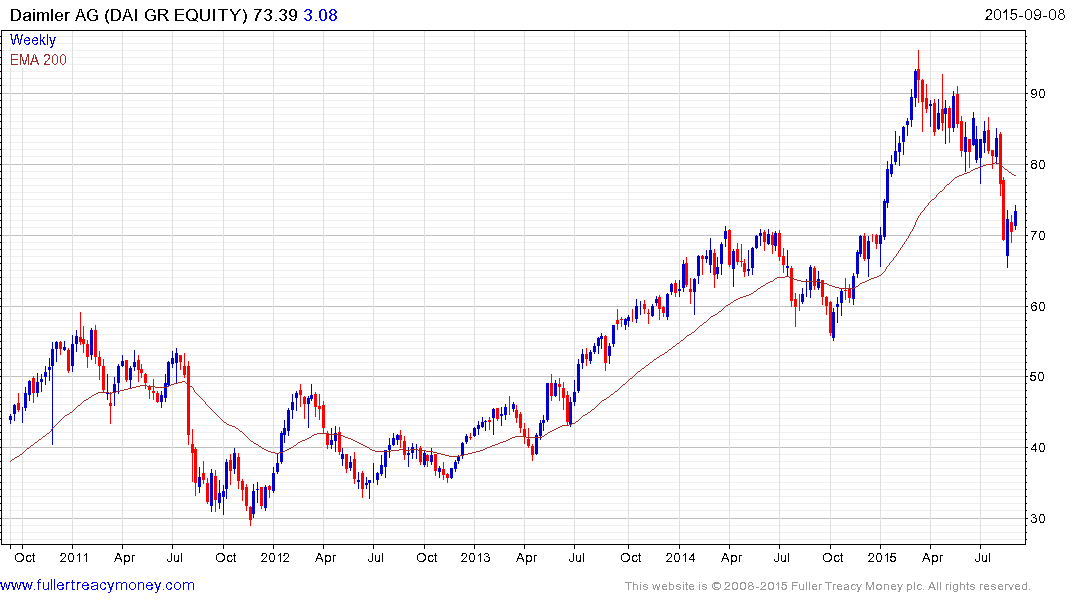This screenshot has width=1075, height=600.
Task: Click the Fuller Treacy Money copyright notice
Action: click(828, 586)
